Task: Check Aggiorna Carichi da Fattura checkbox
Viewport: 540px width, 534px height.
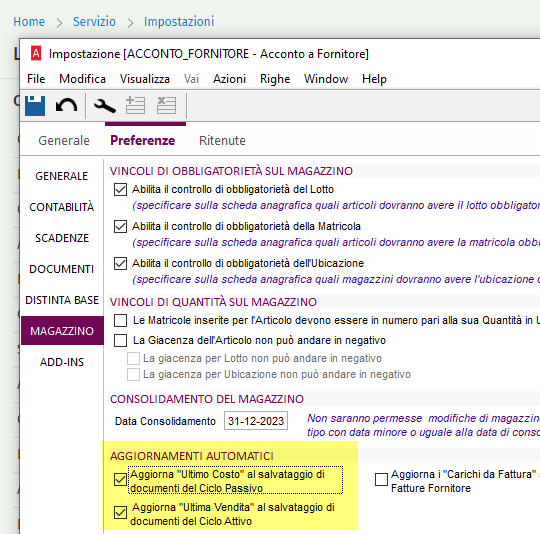Action: (x=381, y=479)
